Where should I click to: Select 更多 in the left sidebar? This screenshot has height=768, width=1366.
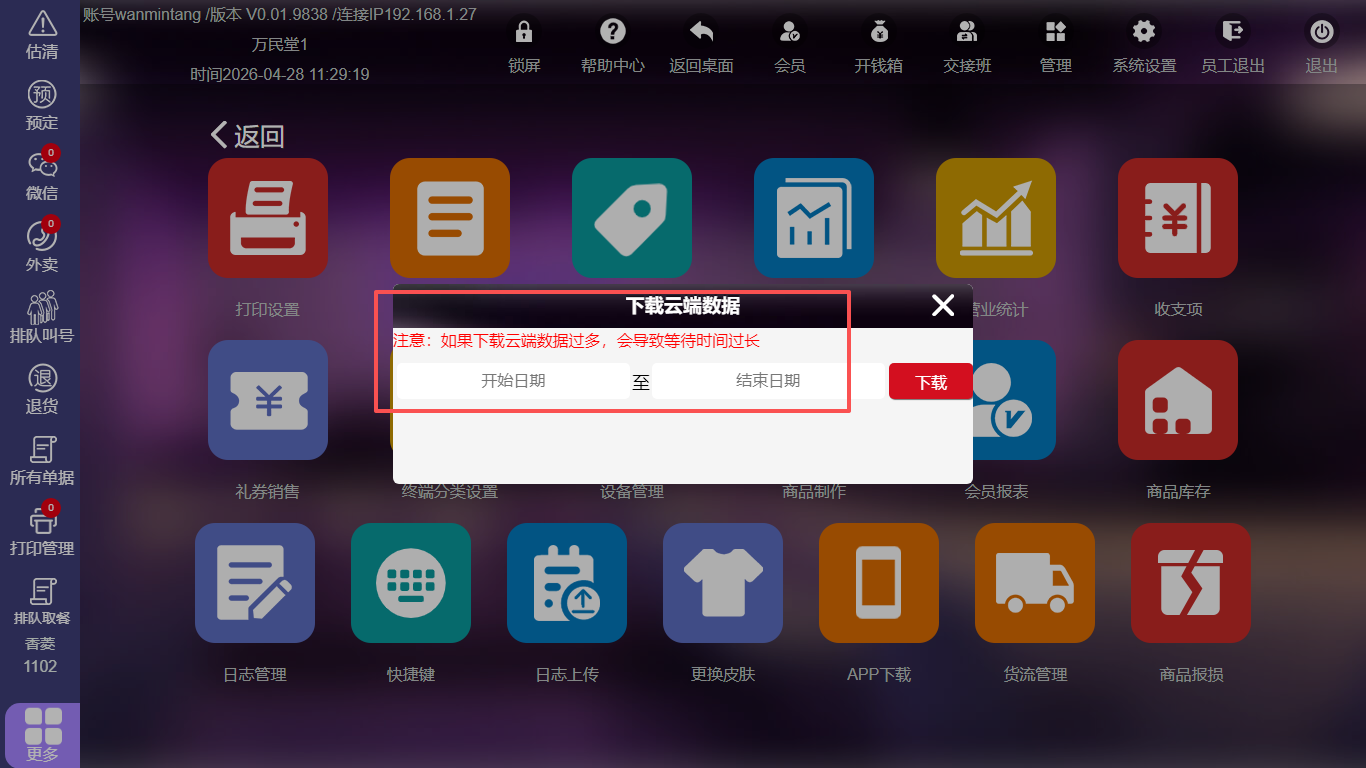click(x=42, y=735)
